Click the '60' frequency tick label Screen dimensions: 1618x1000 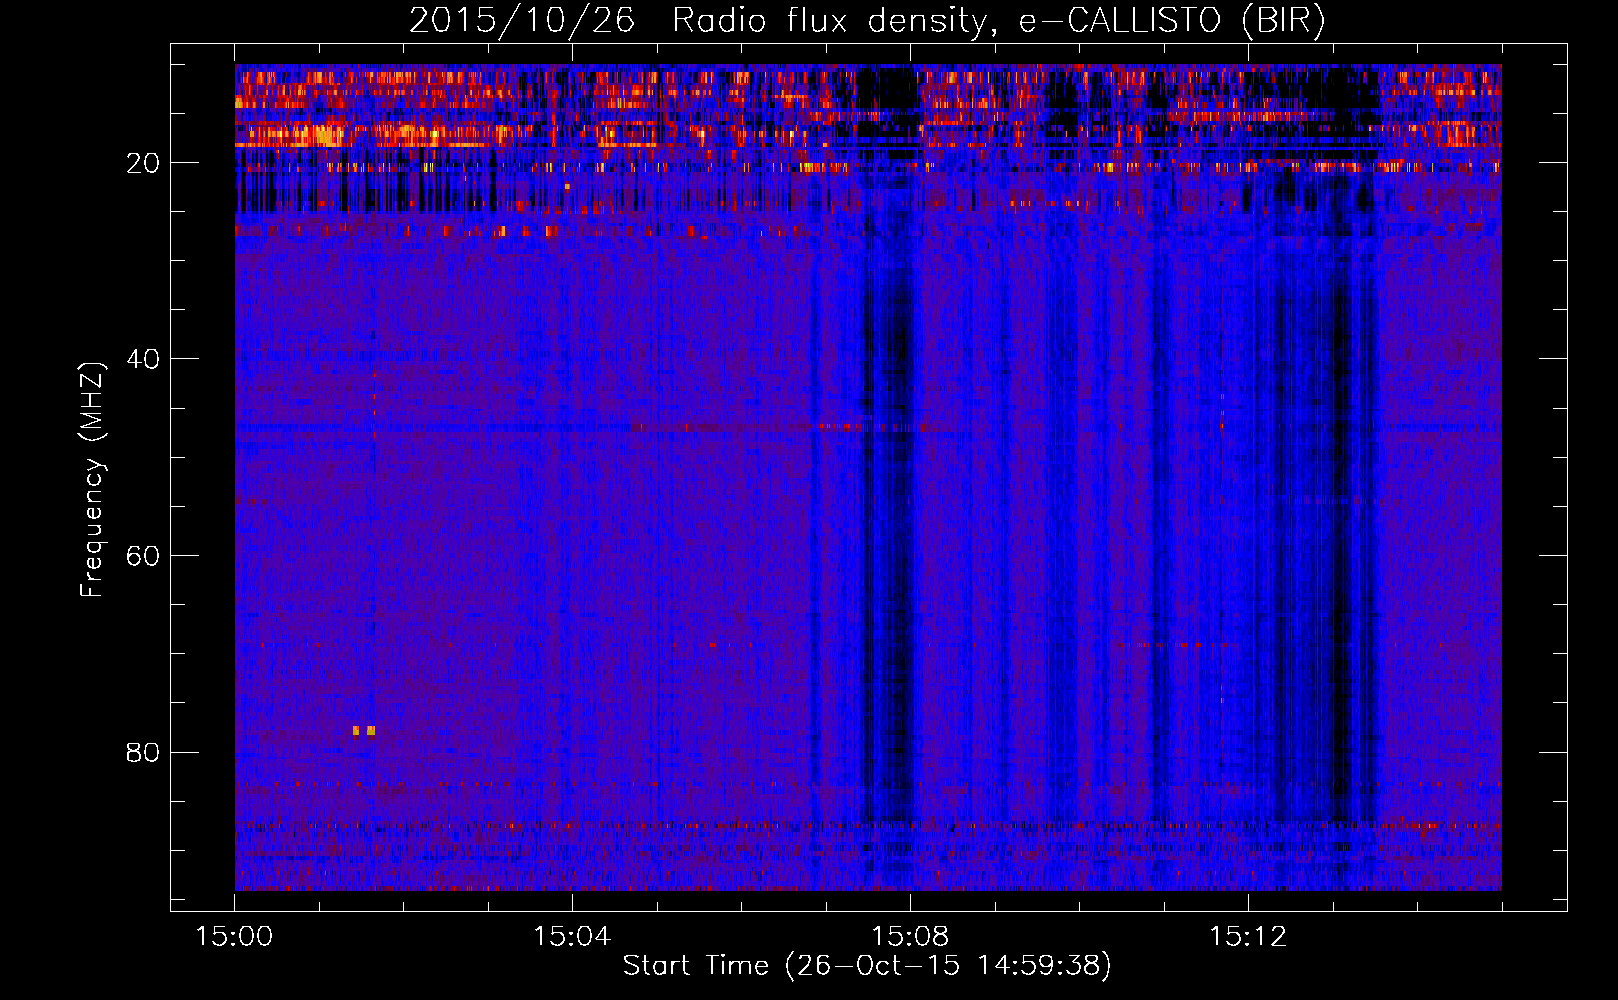143,556
